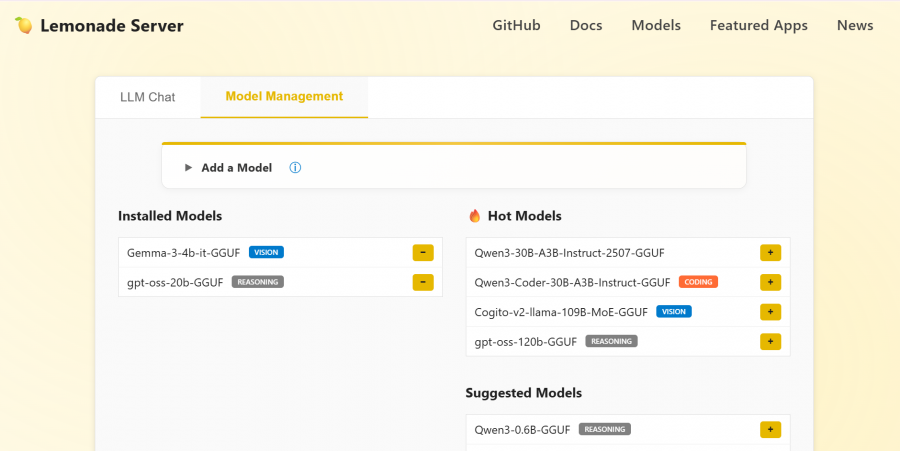
Task: Open the Models navigation link
Action: (x=656, y=26)
